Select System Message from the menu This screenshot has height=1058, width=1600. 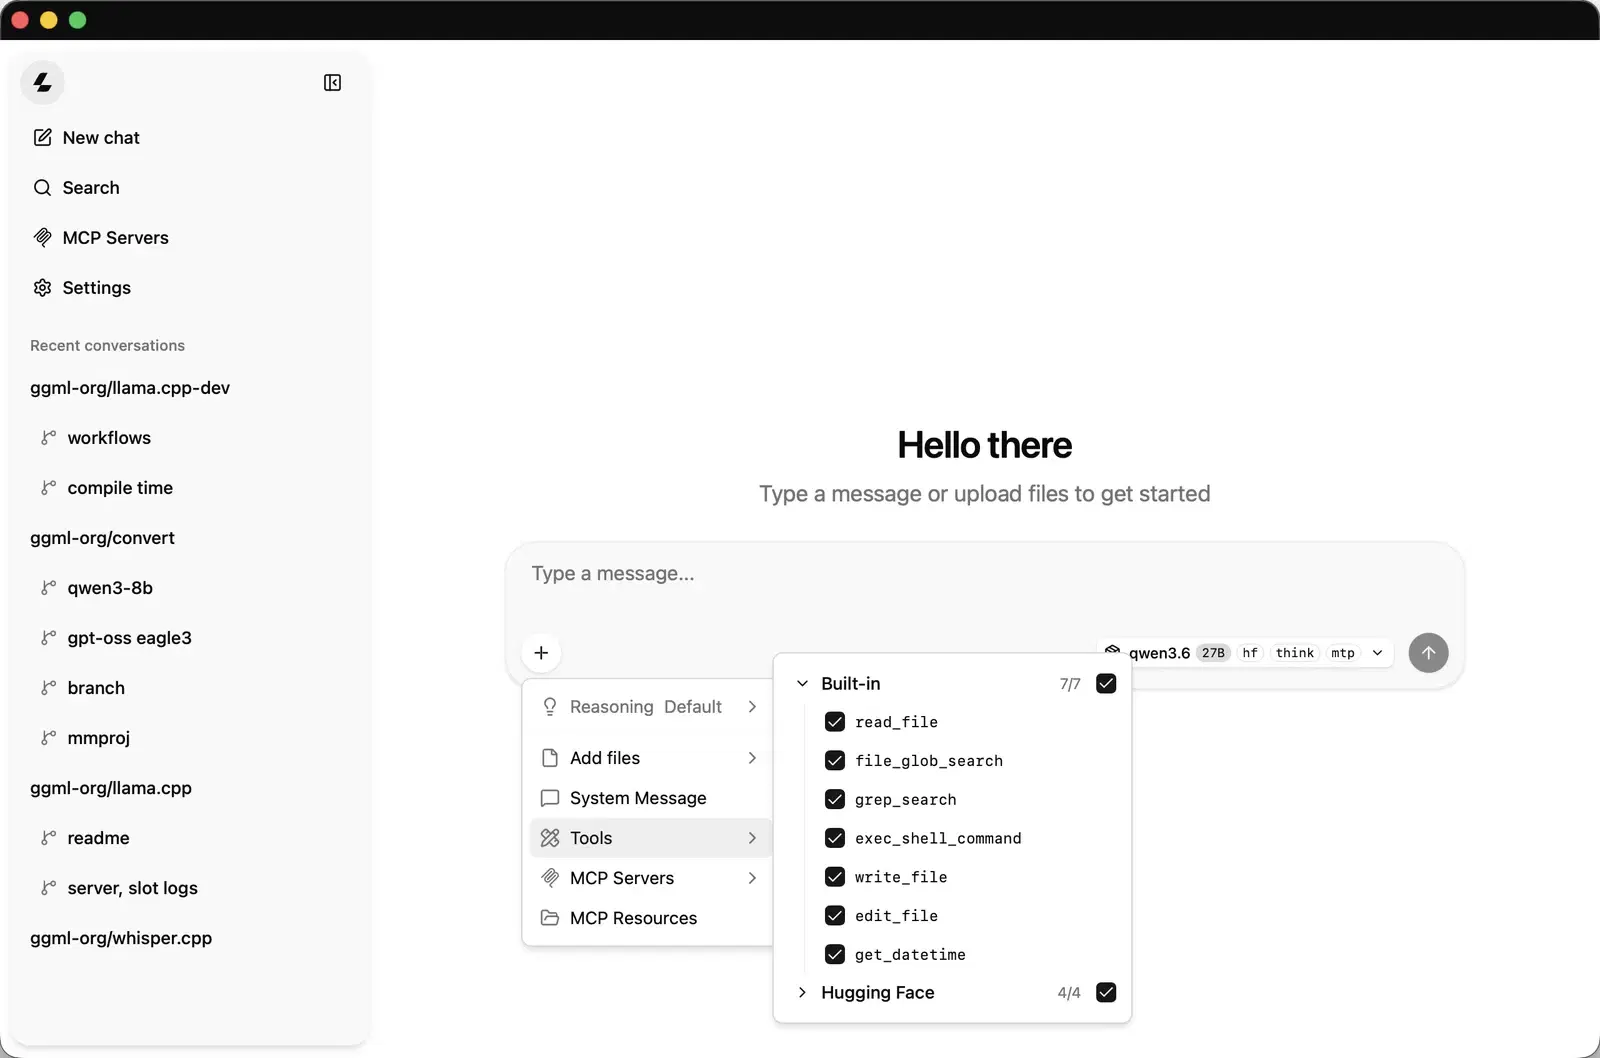pos(650,798)
